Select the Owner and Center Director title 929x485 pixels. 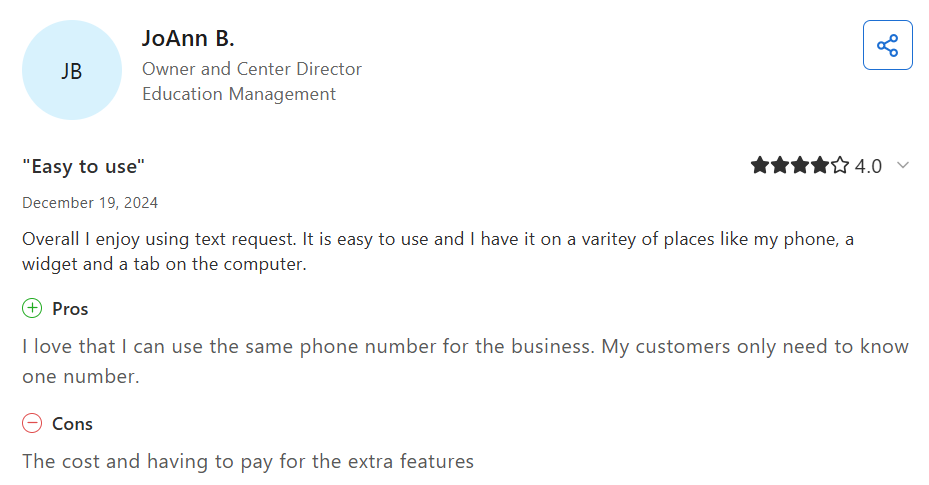point(252,69)
